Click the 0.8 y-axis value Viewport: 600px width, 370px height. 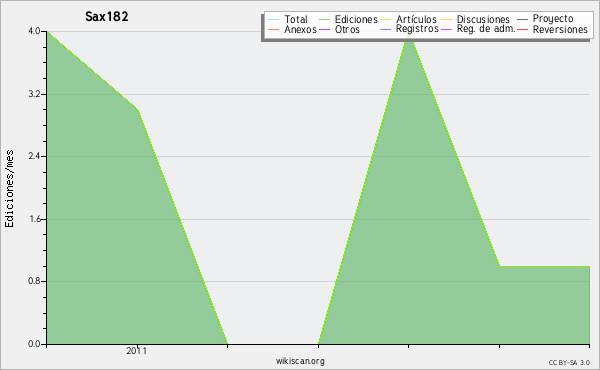pyautogui.click(x=34, y=281)
